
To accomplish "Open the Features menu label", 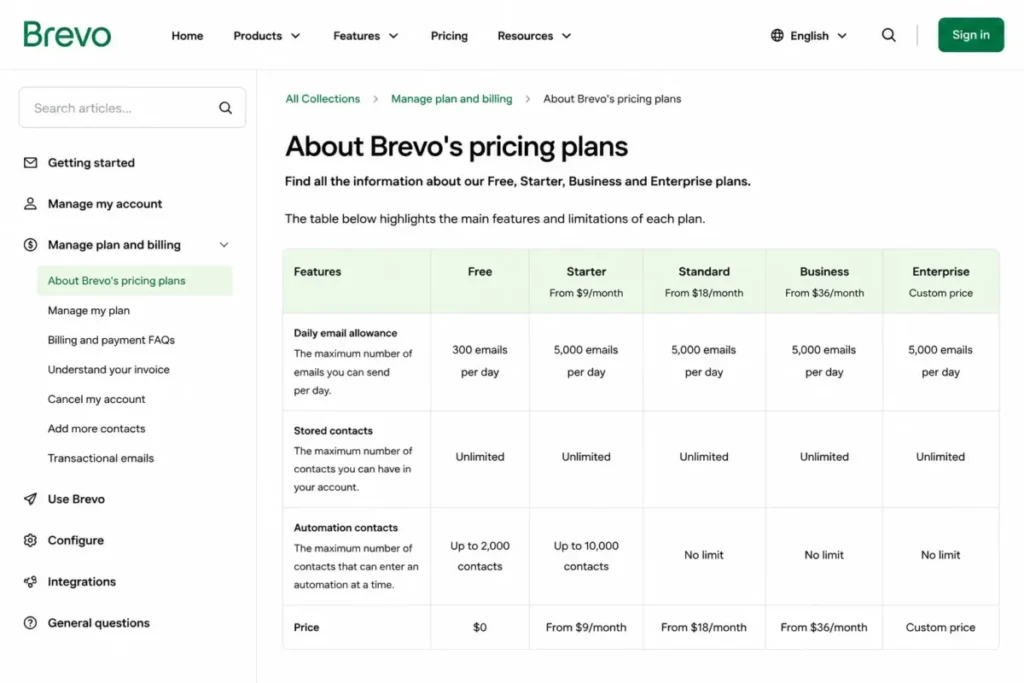I will coord(356,36).
